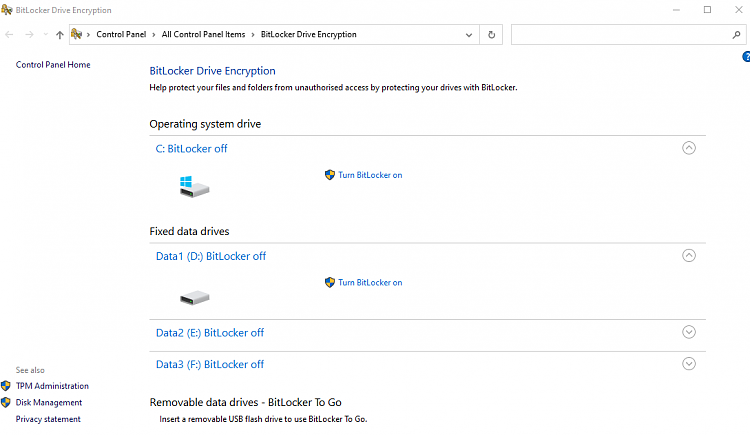Viewport: 750px width, 435px height.
Task: Collapse the C: drive section chevron
Action: (689, 148)
